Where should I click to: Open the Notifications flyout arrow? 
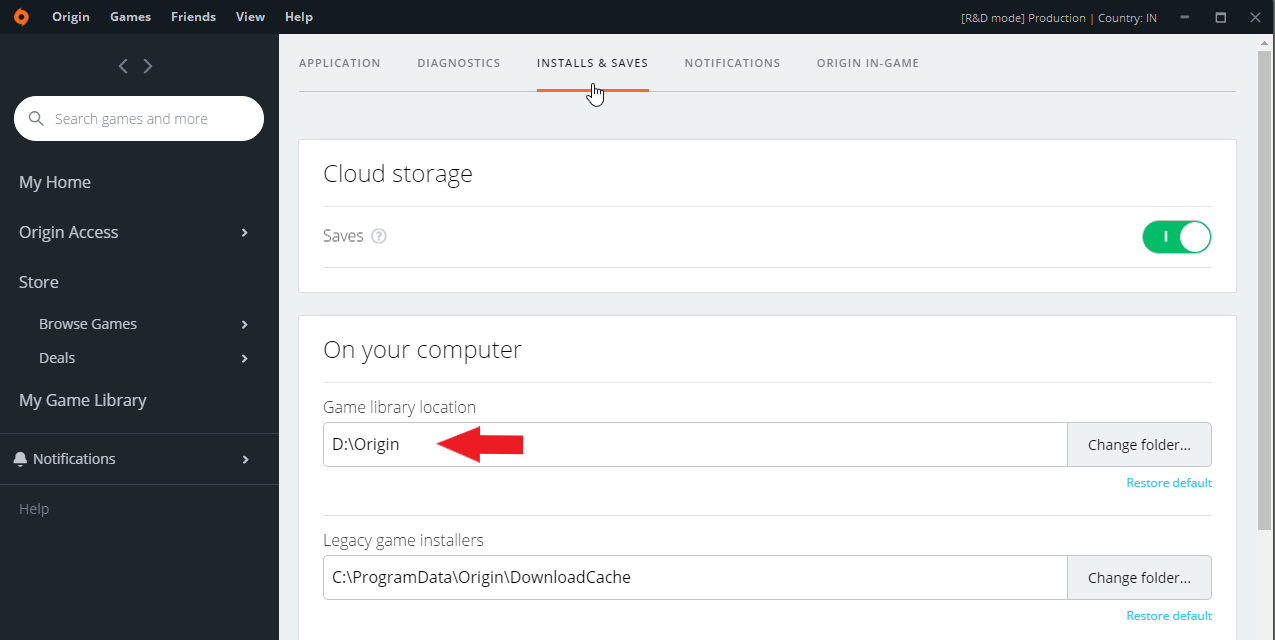pyautogui.click(x=245, y=460)
